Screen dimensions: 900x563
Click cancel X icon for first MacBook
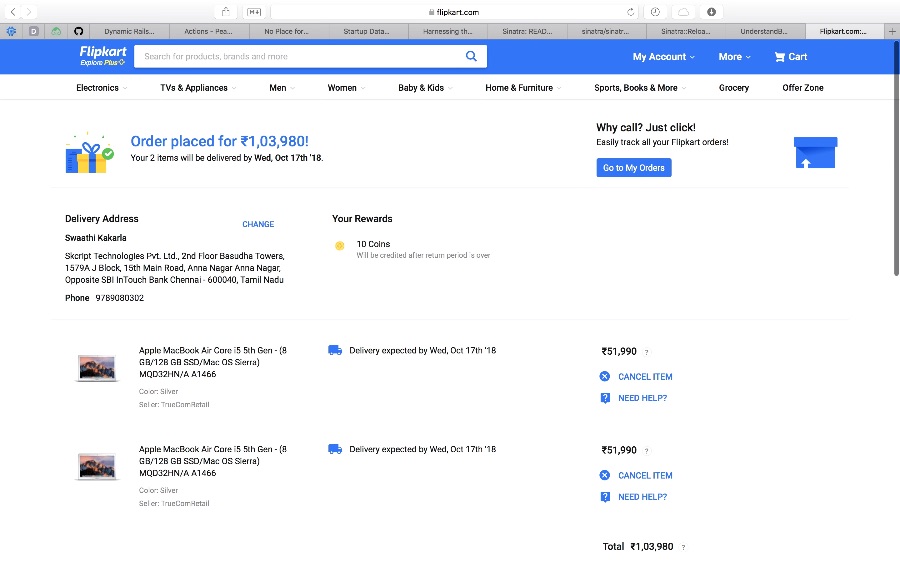click(604, 376)
